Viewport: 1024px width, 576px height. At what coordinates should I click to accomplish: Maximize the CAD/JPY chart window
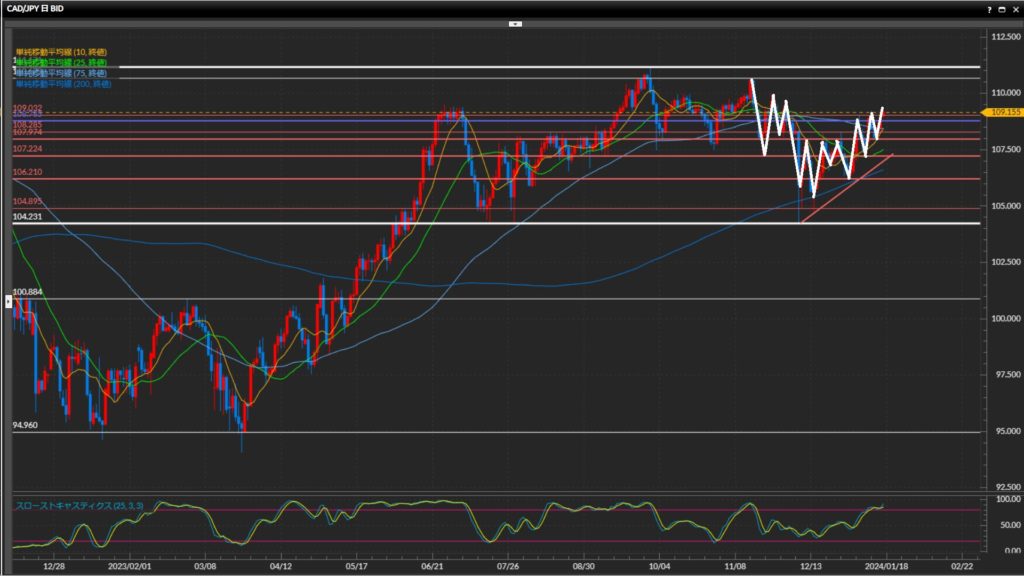coord(1001,8)
